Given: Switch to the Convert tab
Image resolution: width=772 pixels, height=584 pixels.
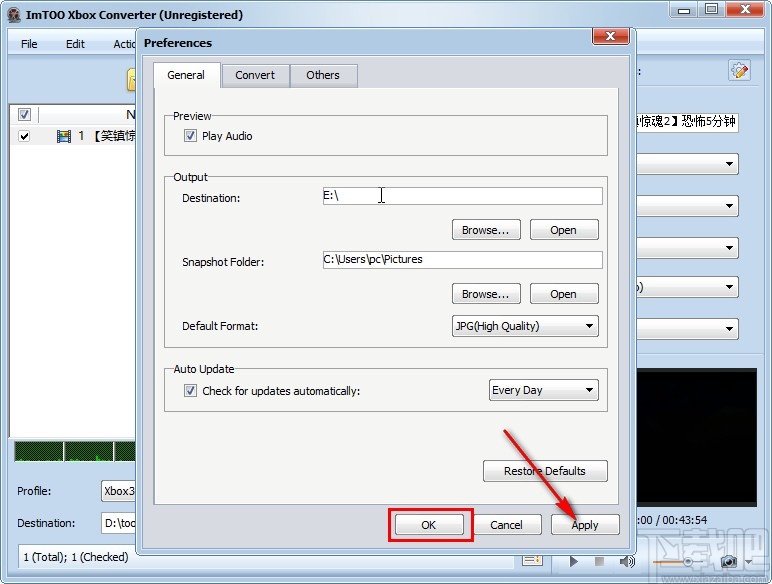Looking at the screenshot, I should click(x=255, y=75).
